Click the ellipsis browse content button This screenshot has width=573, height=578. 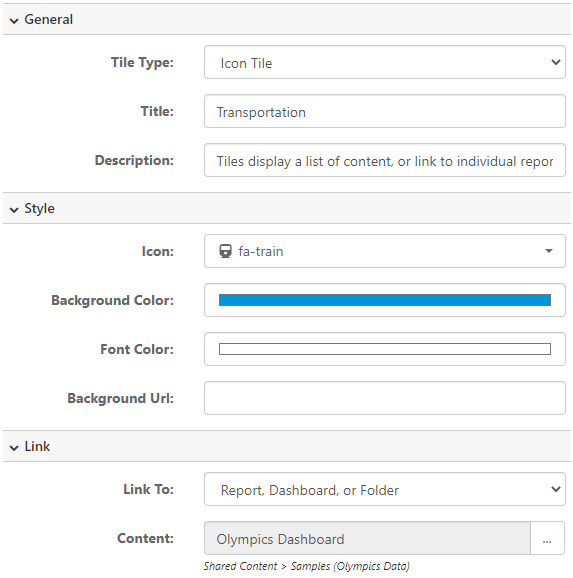pyautogui.click(x=547, y=538)
